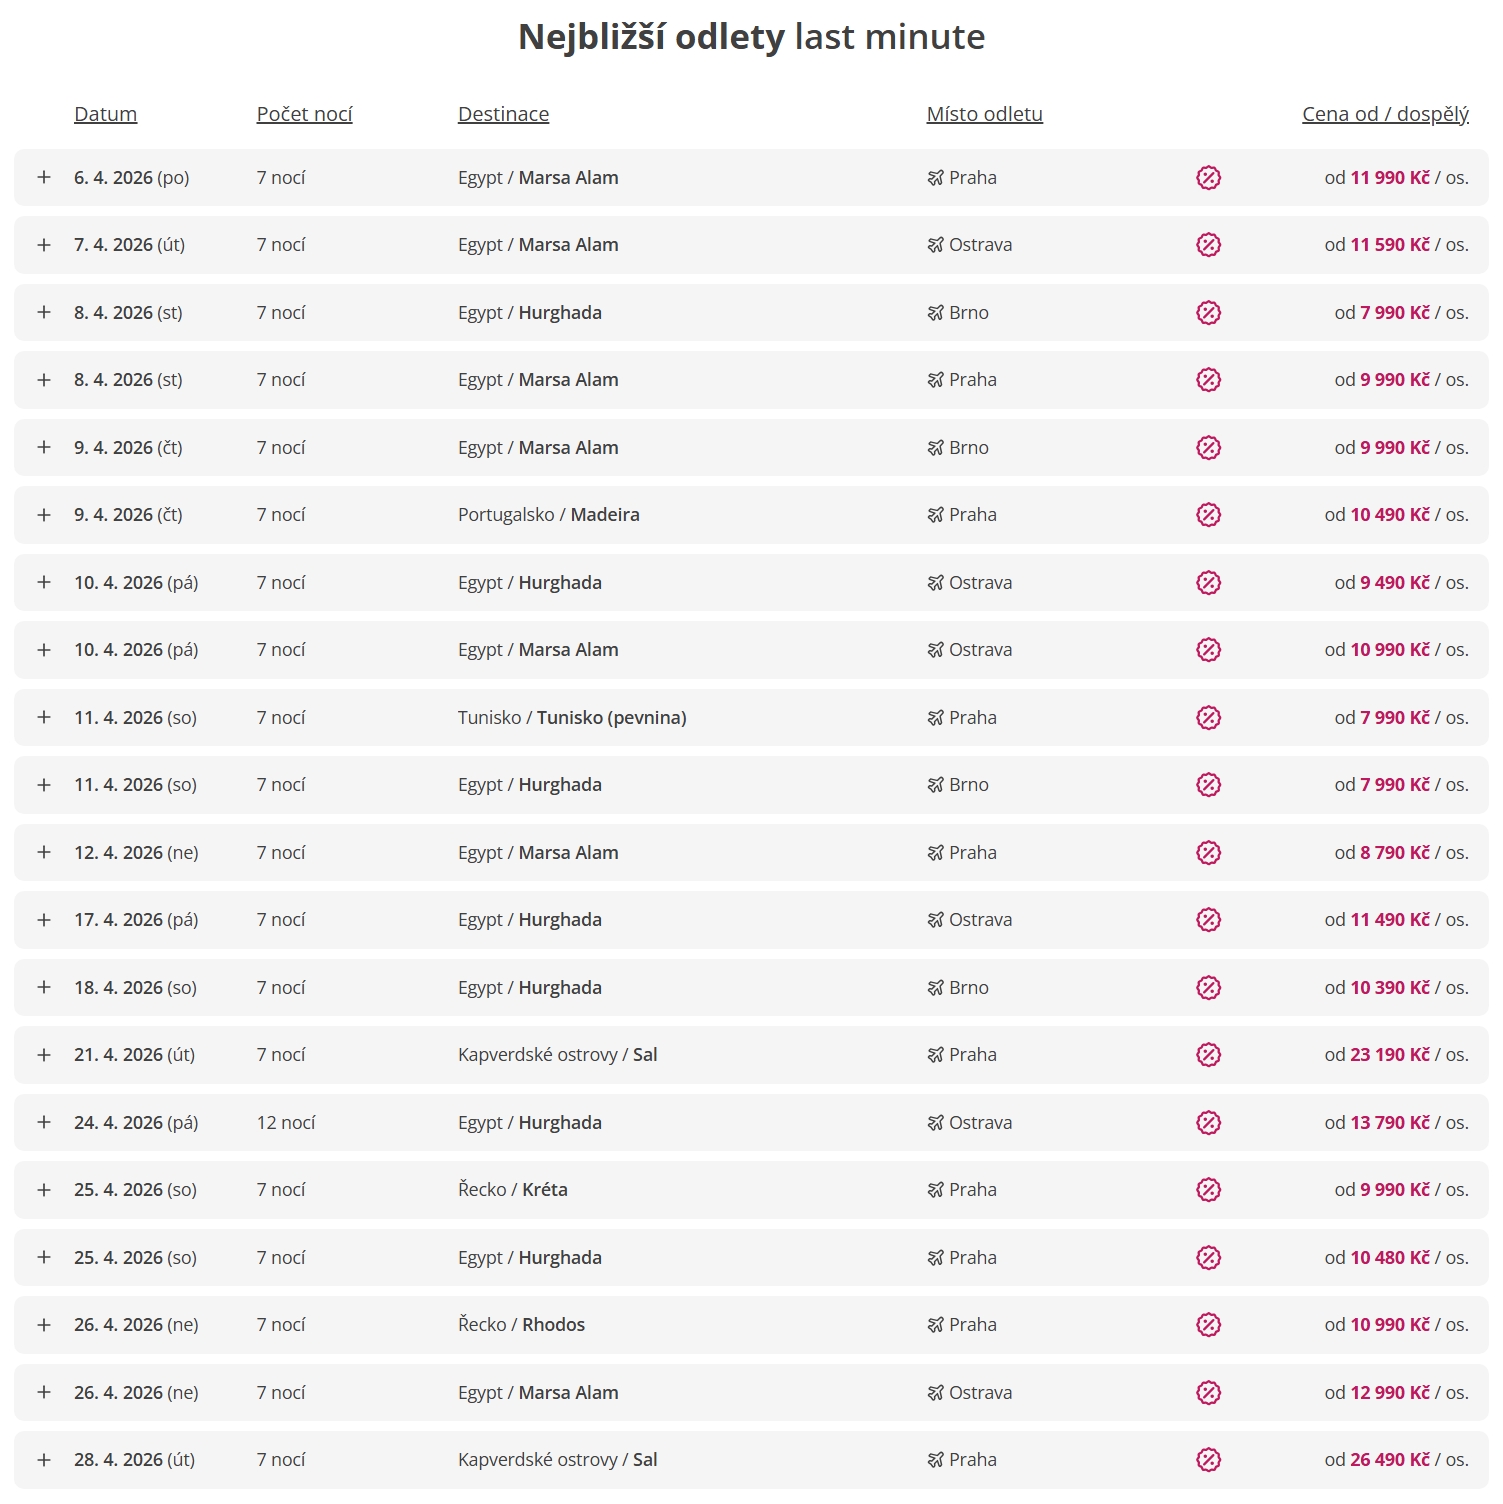
Task: Expand the Portugalsko / Madeira row
Action: [x=44, y=515]
